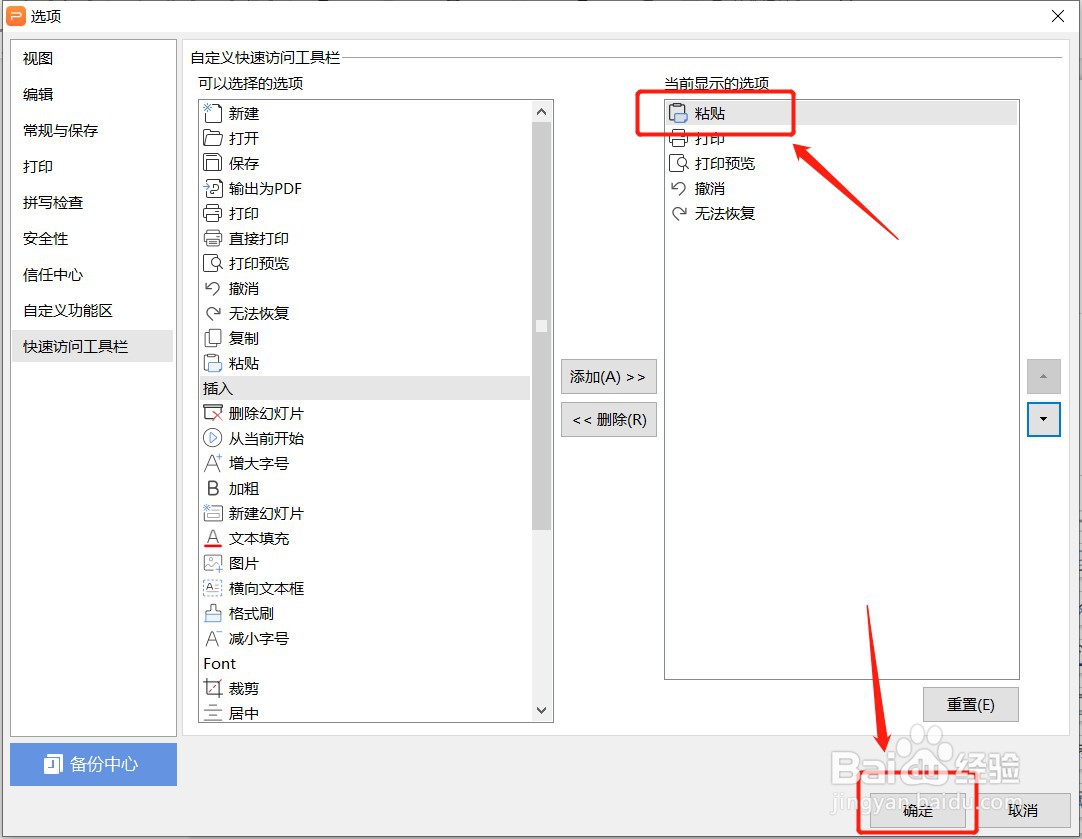Select the 减小字号 icon
The width and height of the screenshot is (1082, 839).
click(x=213, y=638)
